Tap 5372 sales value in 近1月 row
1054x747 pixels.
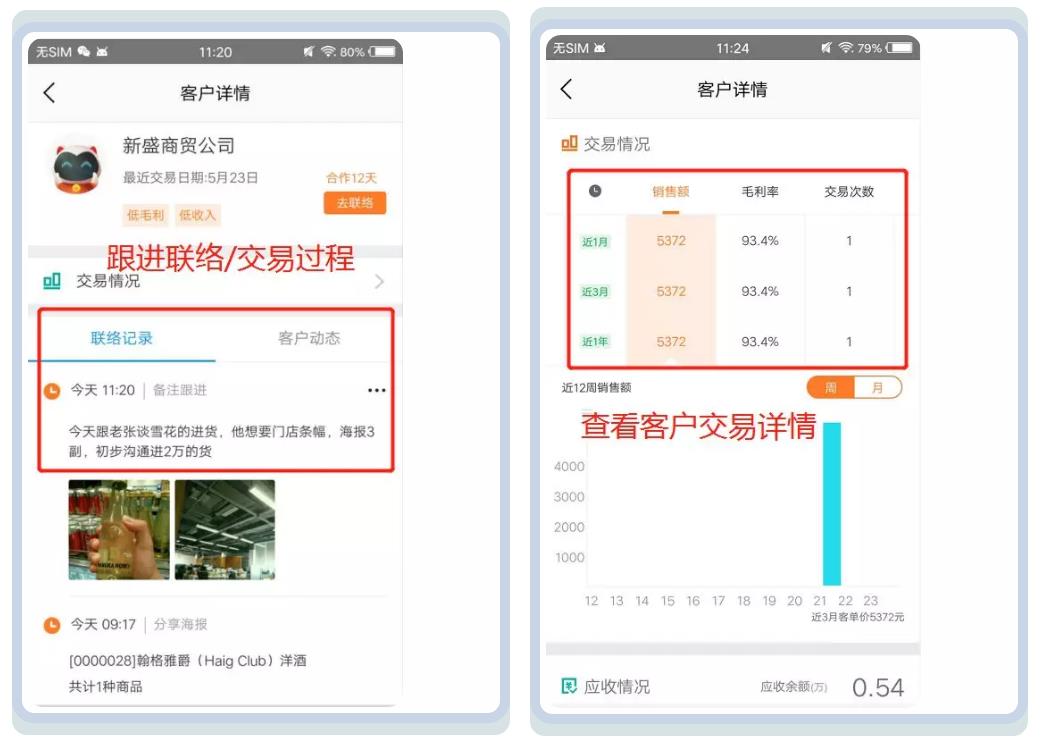click(x=671, y=241)
